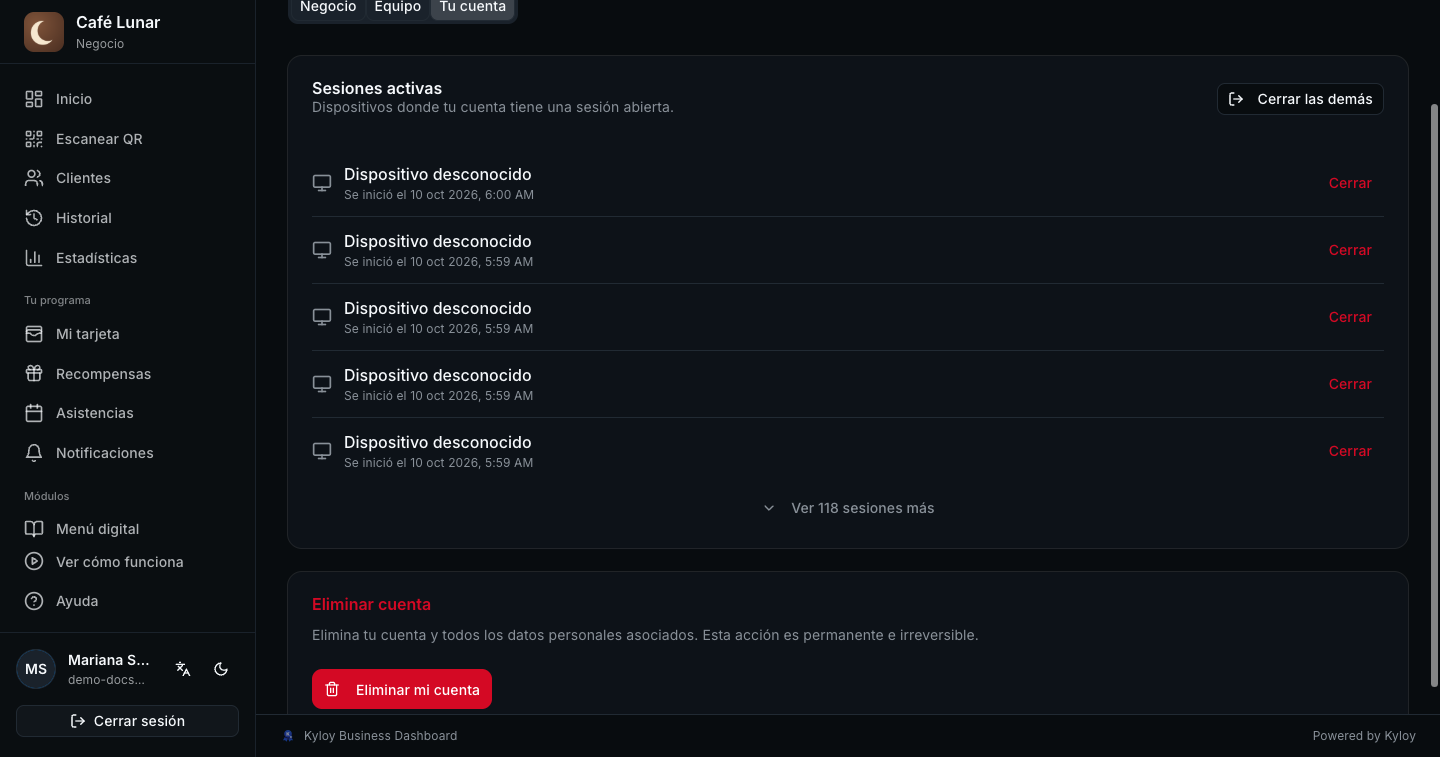
Task: Click the Cerrar sesión button
Action: point(127,721)
